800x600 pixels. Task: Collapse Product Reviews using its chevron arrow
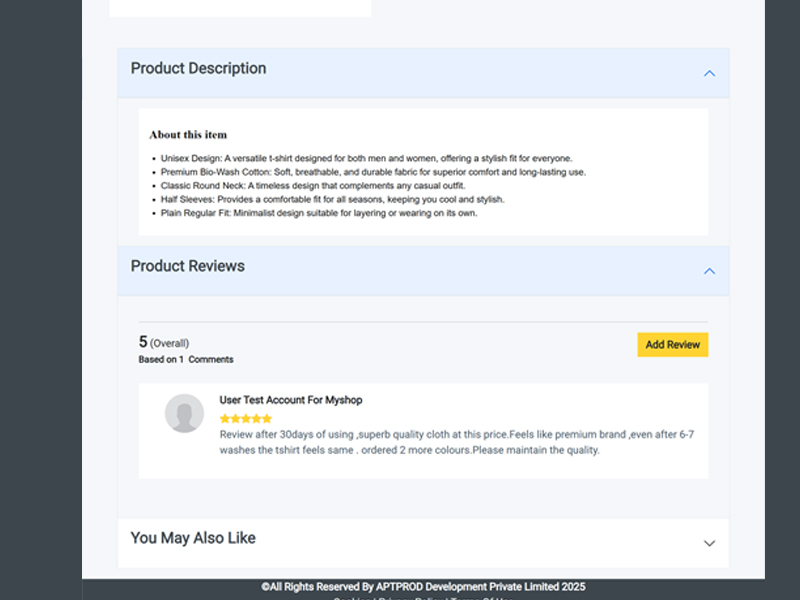point(709,271)
